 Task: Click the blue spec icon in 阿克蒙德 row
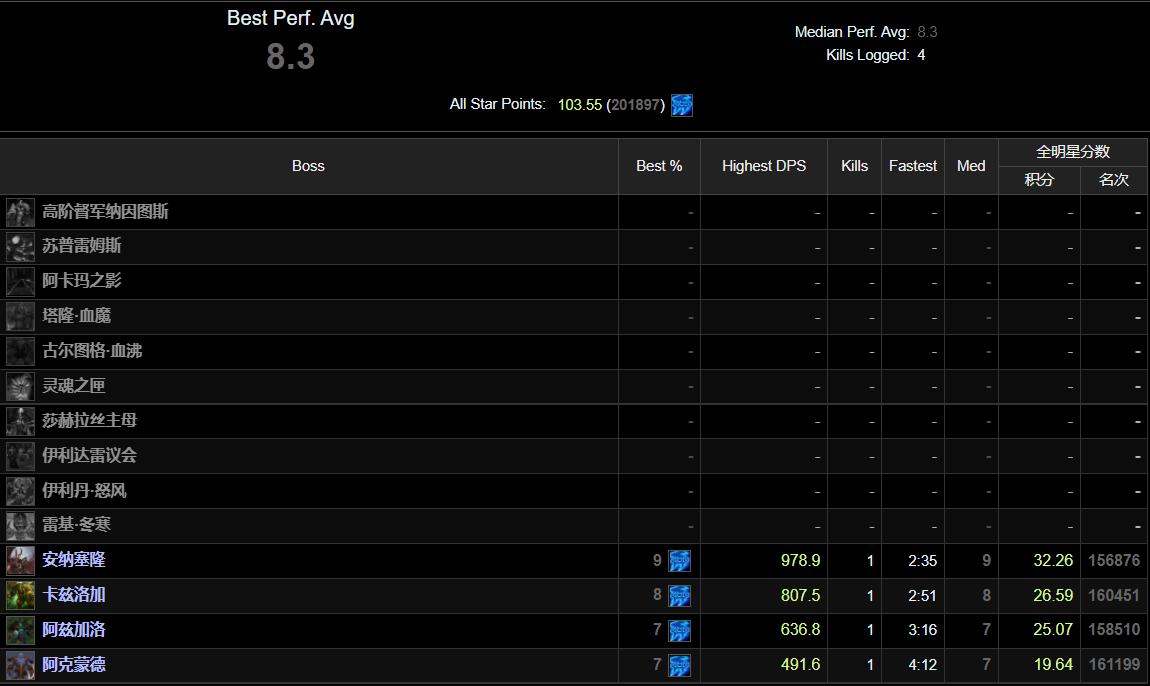[679, 665]
